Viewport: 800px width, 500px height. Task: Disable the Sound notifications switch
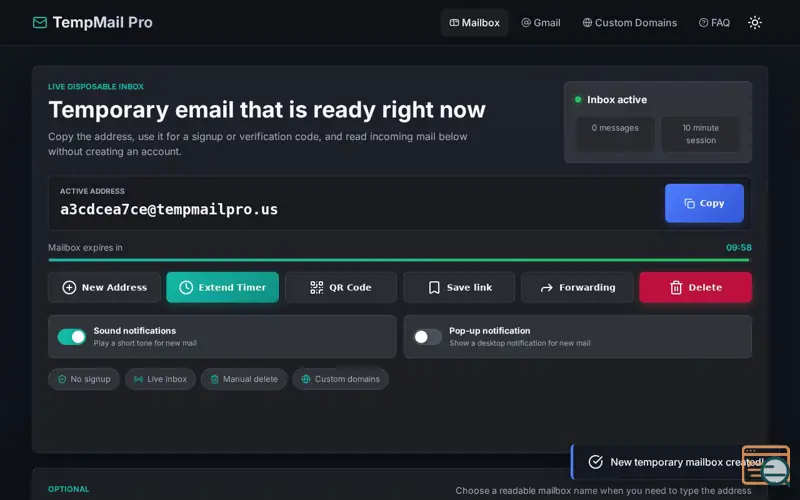coord(71,337)
